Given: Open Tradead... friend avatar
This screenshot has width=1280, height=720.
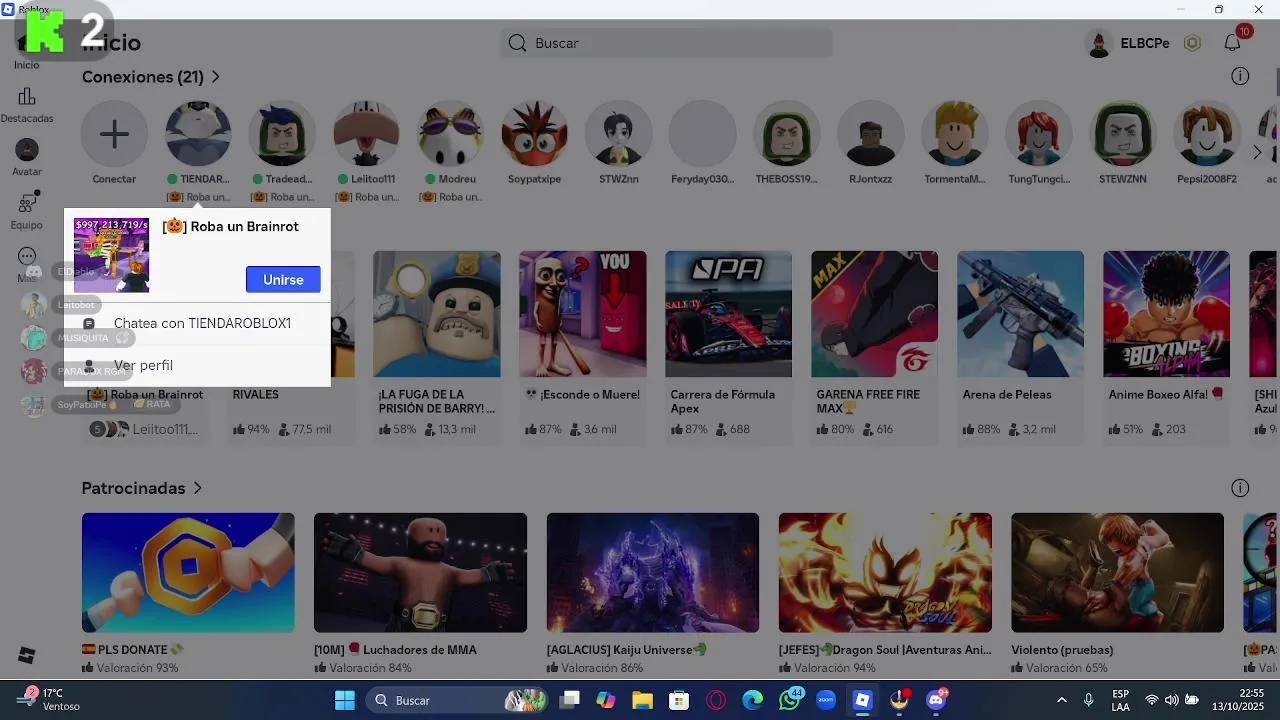Looking at the screenshot, I should point(282,134).
